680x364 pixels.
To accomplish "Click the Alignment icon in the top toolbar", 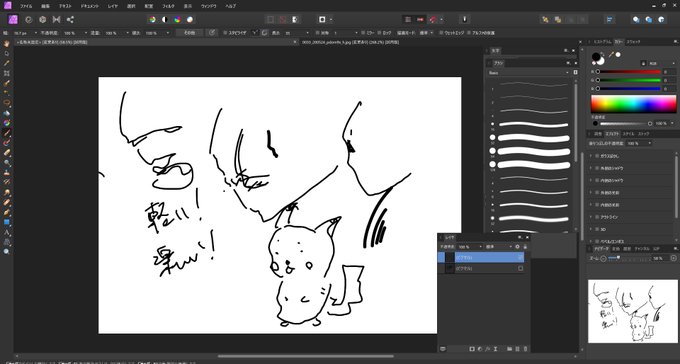I will (610, 20).
